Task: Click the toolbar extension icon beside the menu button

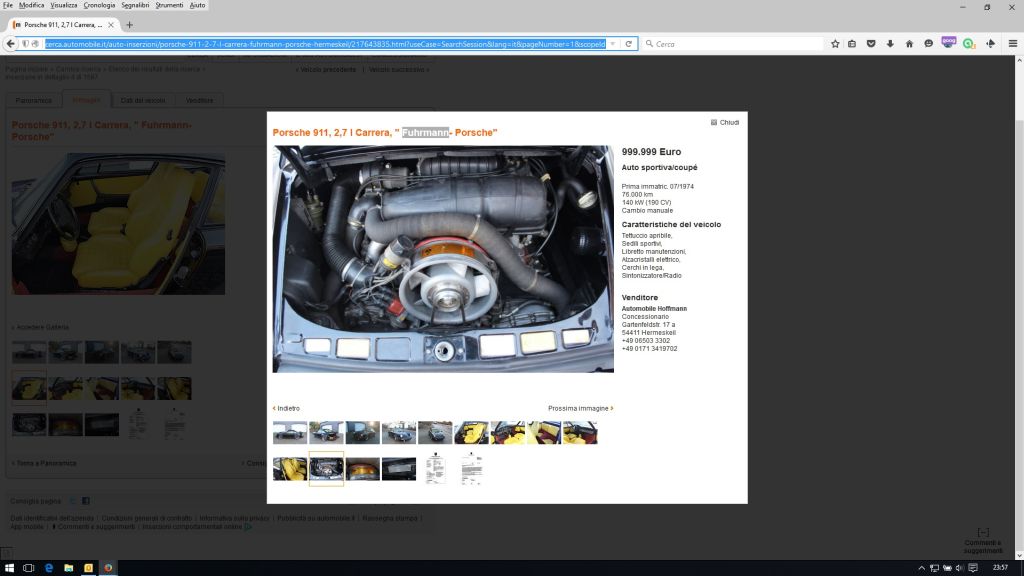Action: (x=991, y=44)
